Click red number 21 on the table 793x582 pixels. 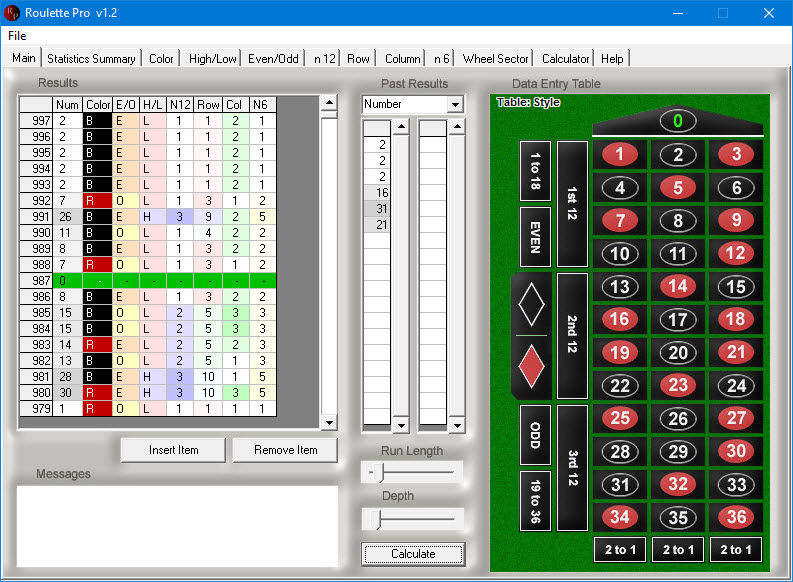[x=736, y=352]
